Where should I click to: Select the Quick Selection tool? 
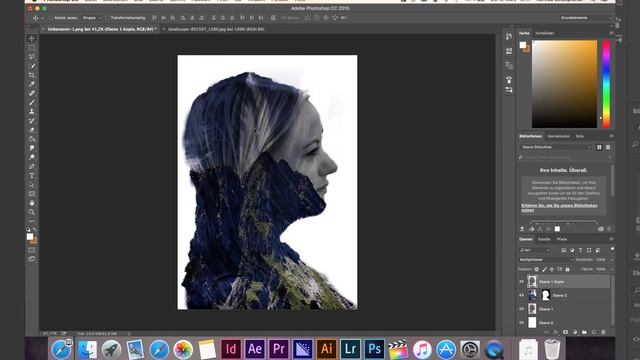pos(32,66)
